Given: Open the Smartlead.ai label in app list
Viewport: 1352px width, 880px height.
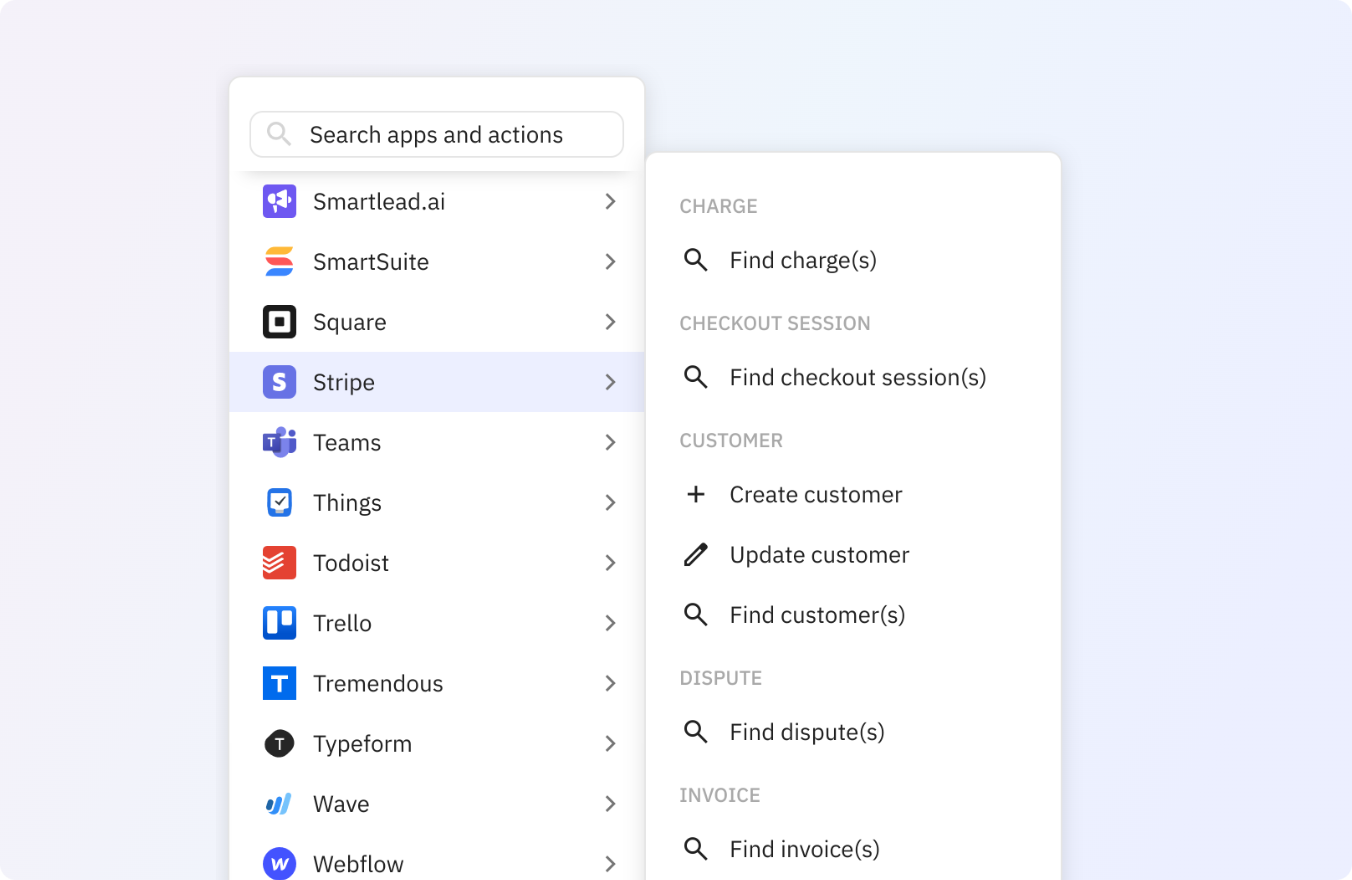Looking at the screenshot, I should 379,202.
